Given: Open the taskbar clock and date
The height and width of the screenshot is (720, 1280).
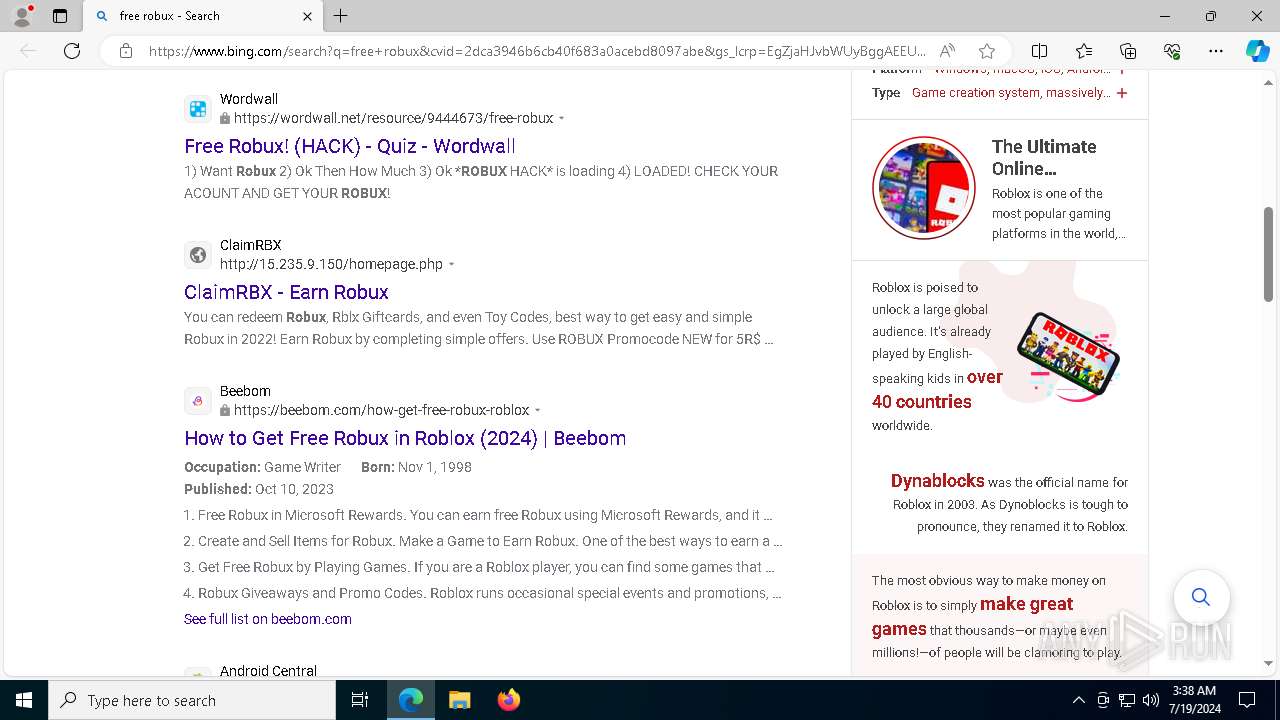Looking at the screenshot, I should (1194, 700).
